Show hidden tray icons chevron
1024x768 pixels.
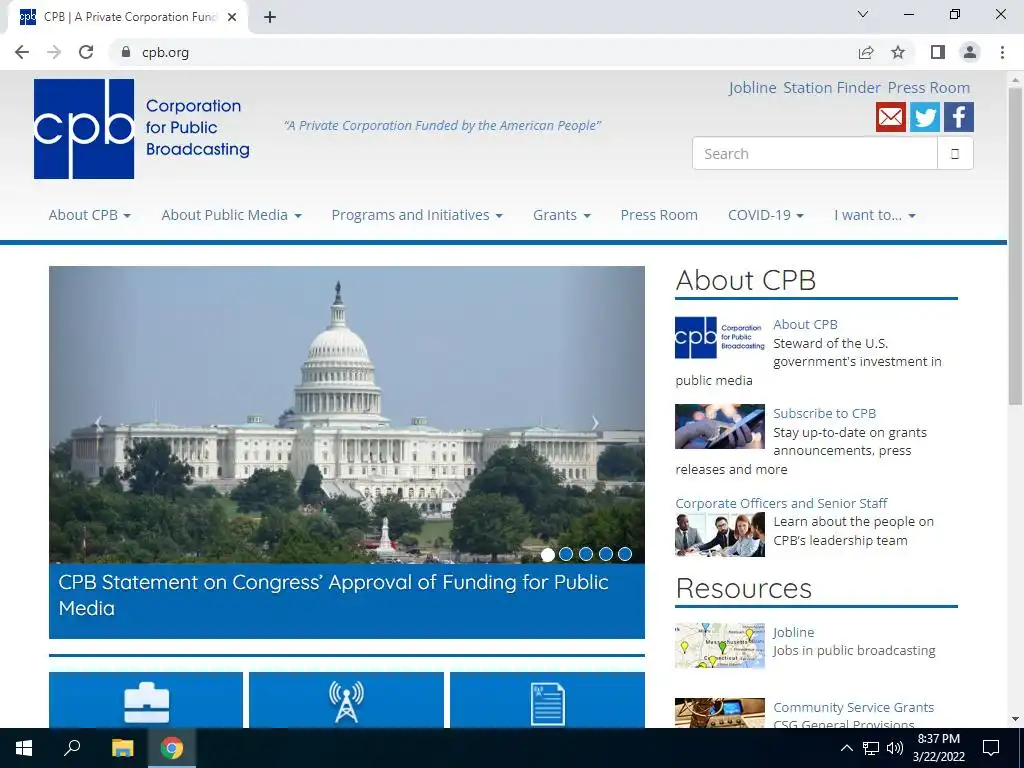click(x=846, y=748)
